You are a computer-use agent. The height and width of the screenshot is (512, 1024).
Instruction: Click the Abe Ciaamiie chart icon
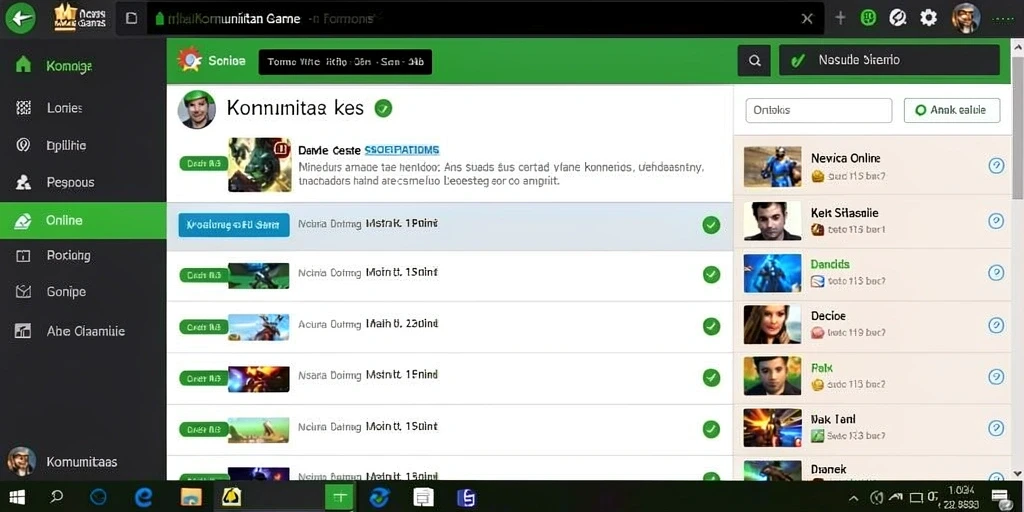(23, 330)
